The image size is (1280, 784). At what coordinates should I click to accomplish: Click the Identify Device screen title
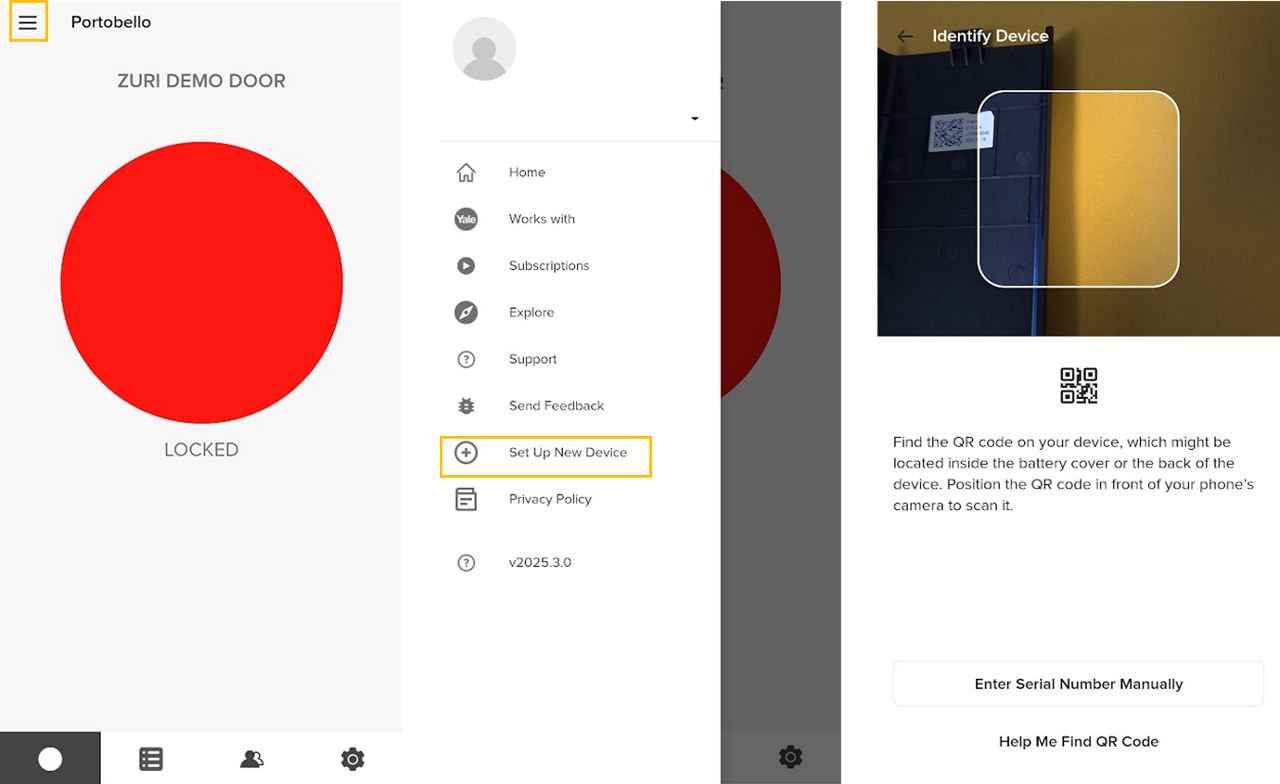[x=990, y=36]
